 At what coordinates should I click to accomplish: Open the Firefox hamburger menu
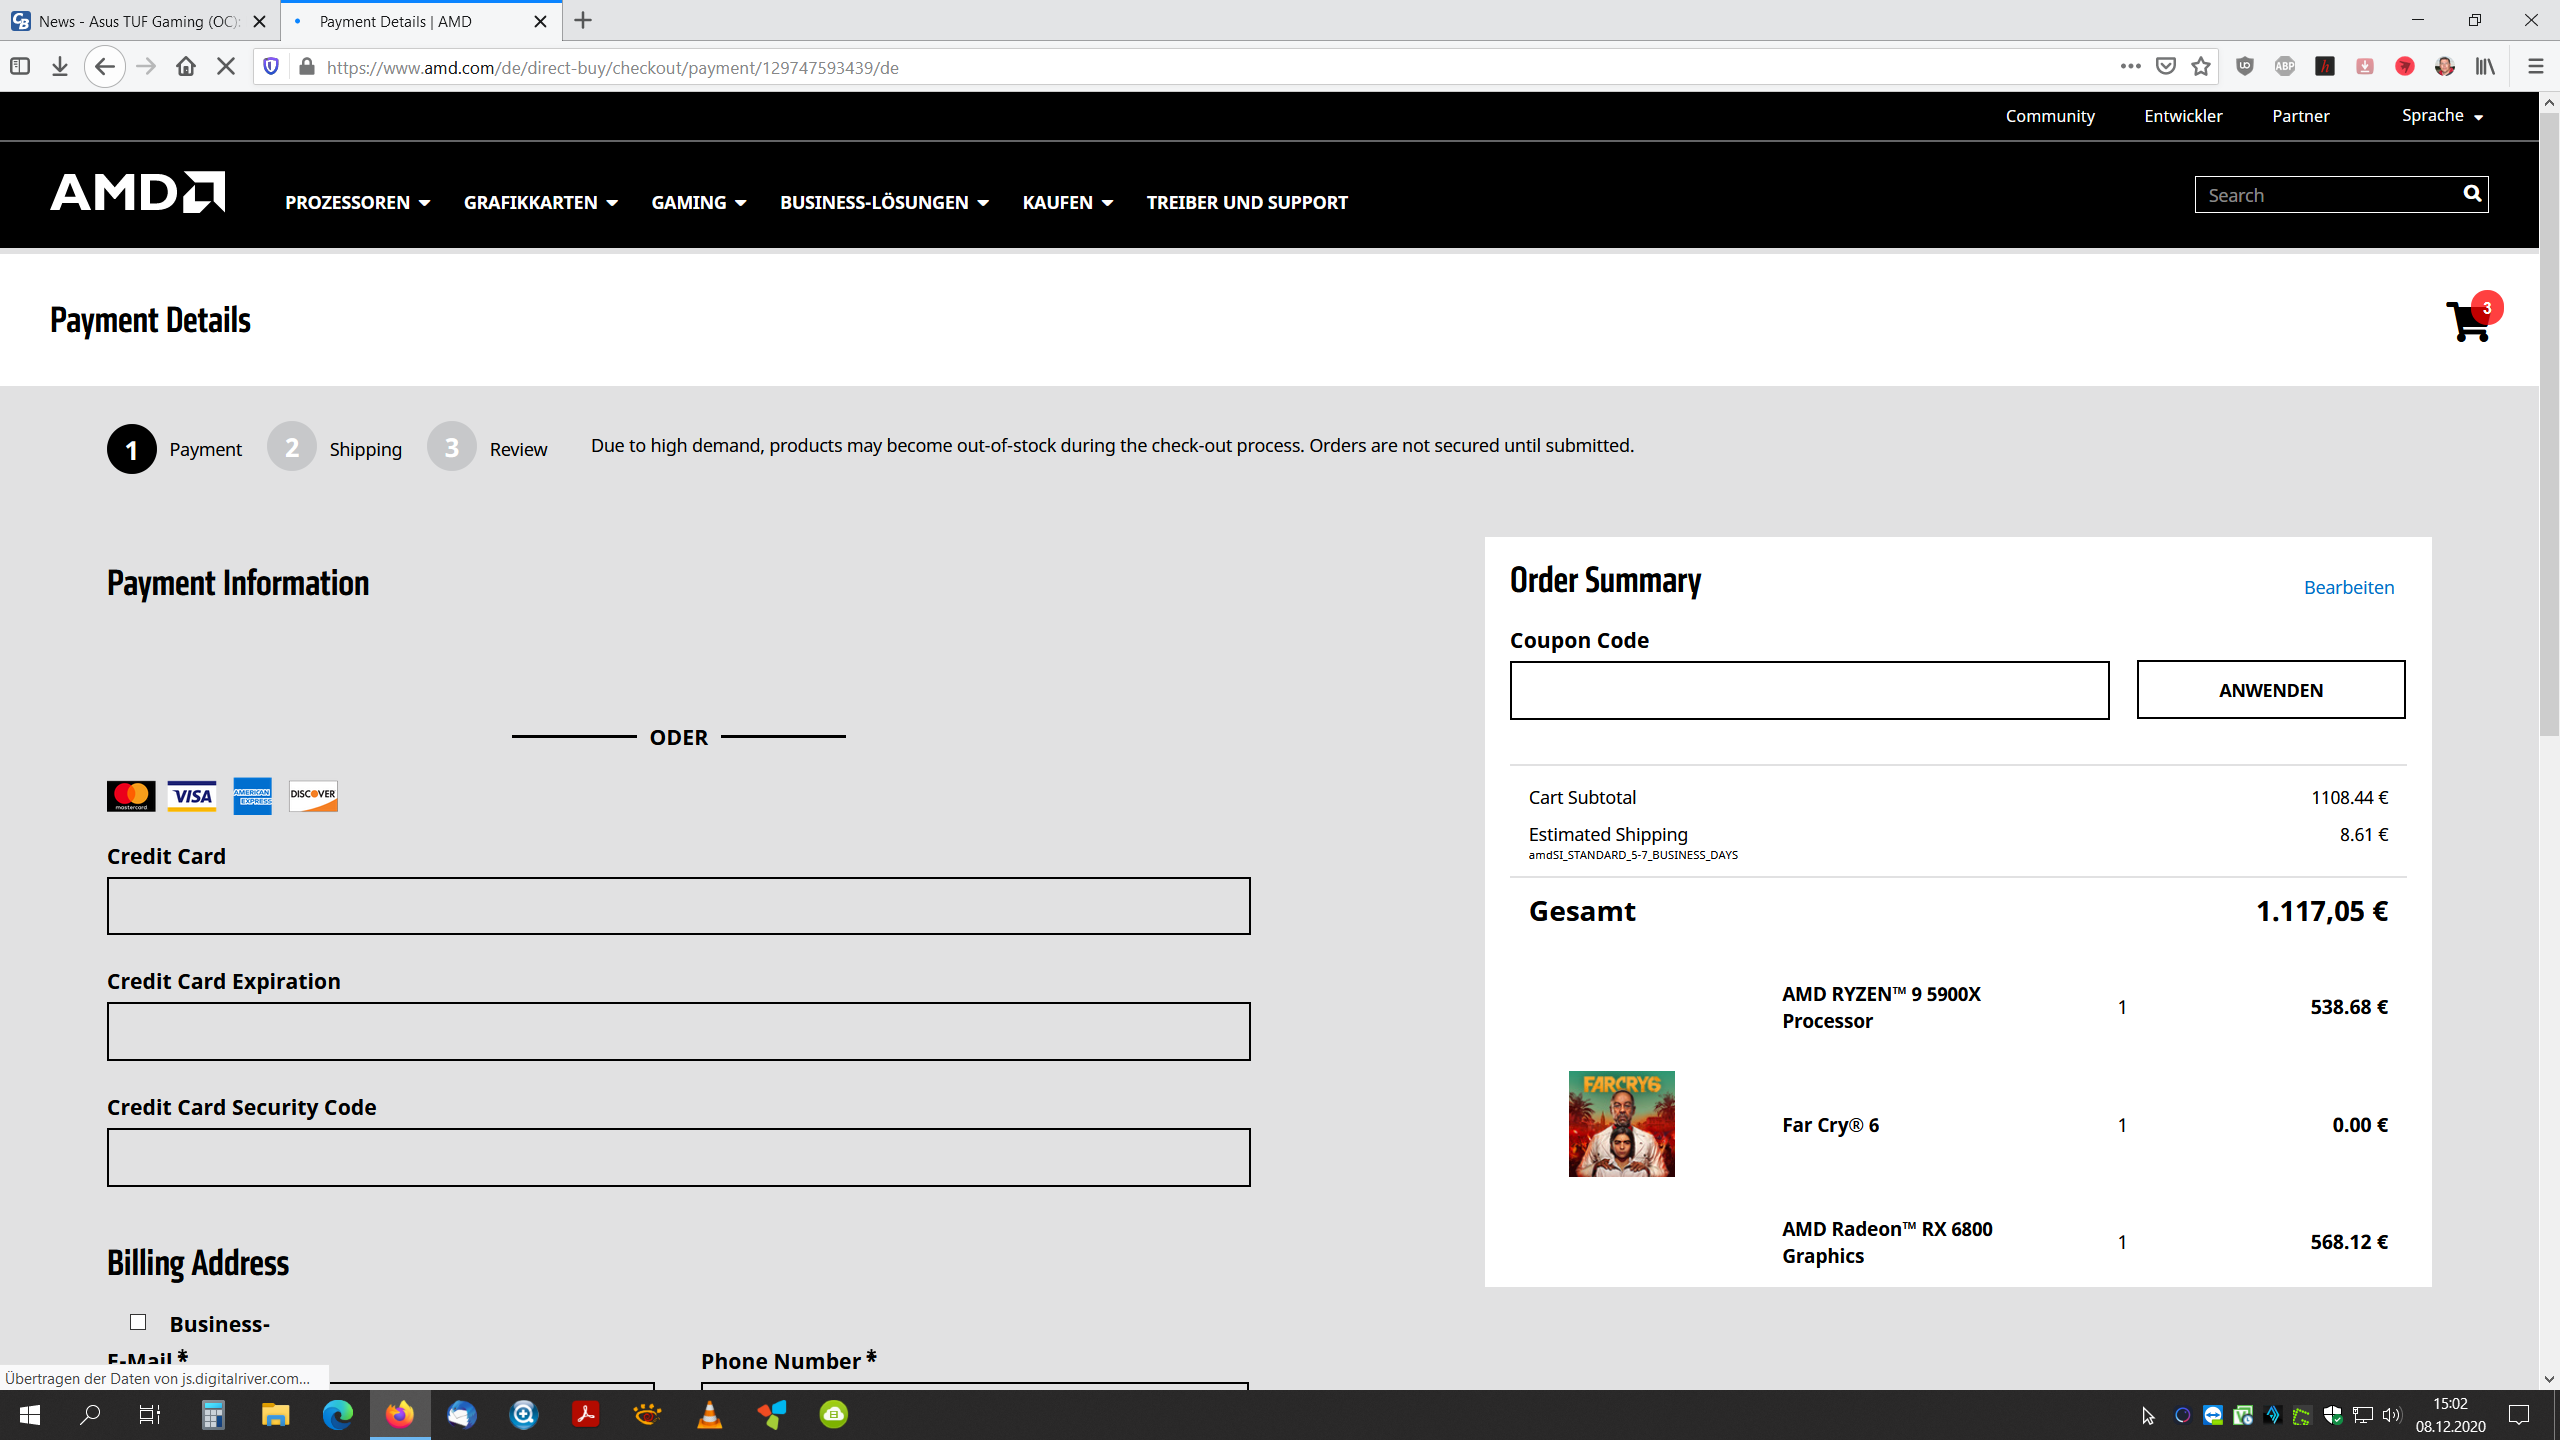(x=2534, y=67)
